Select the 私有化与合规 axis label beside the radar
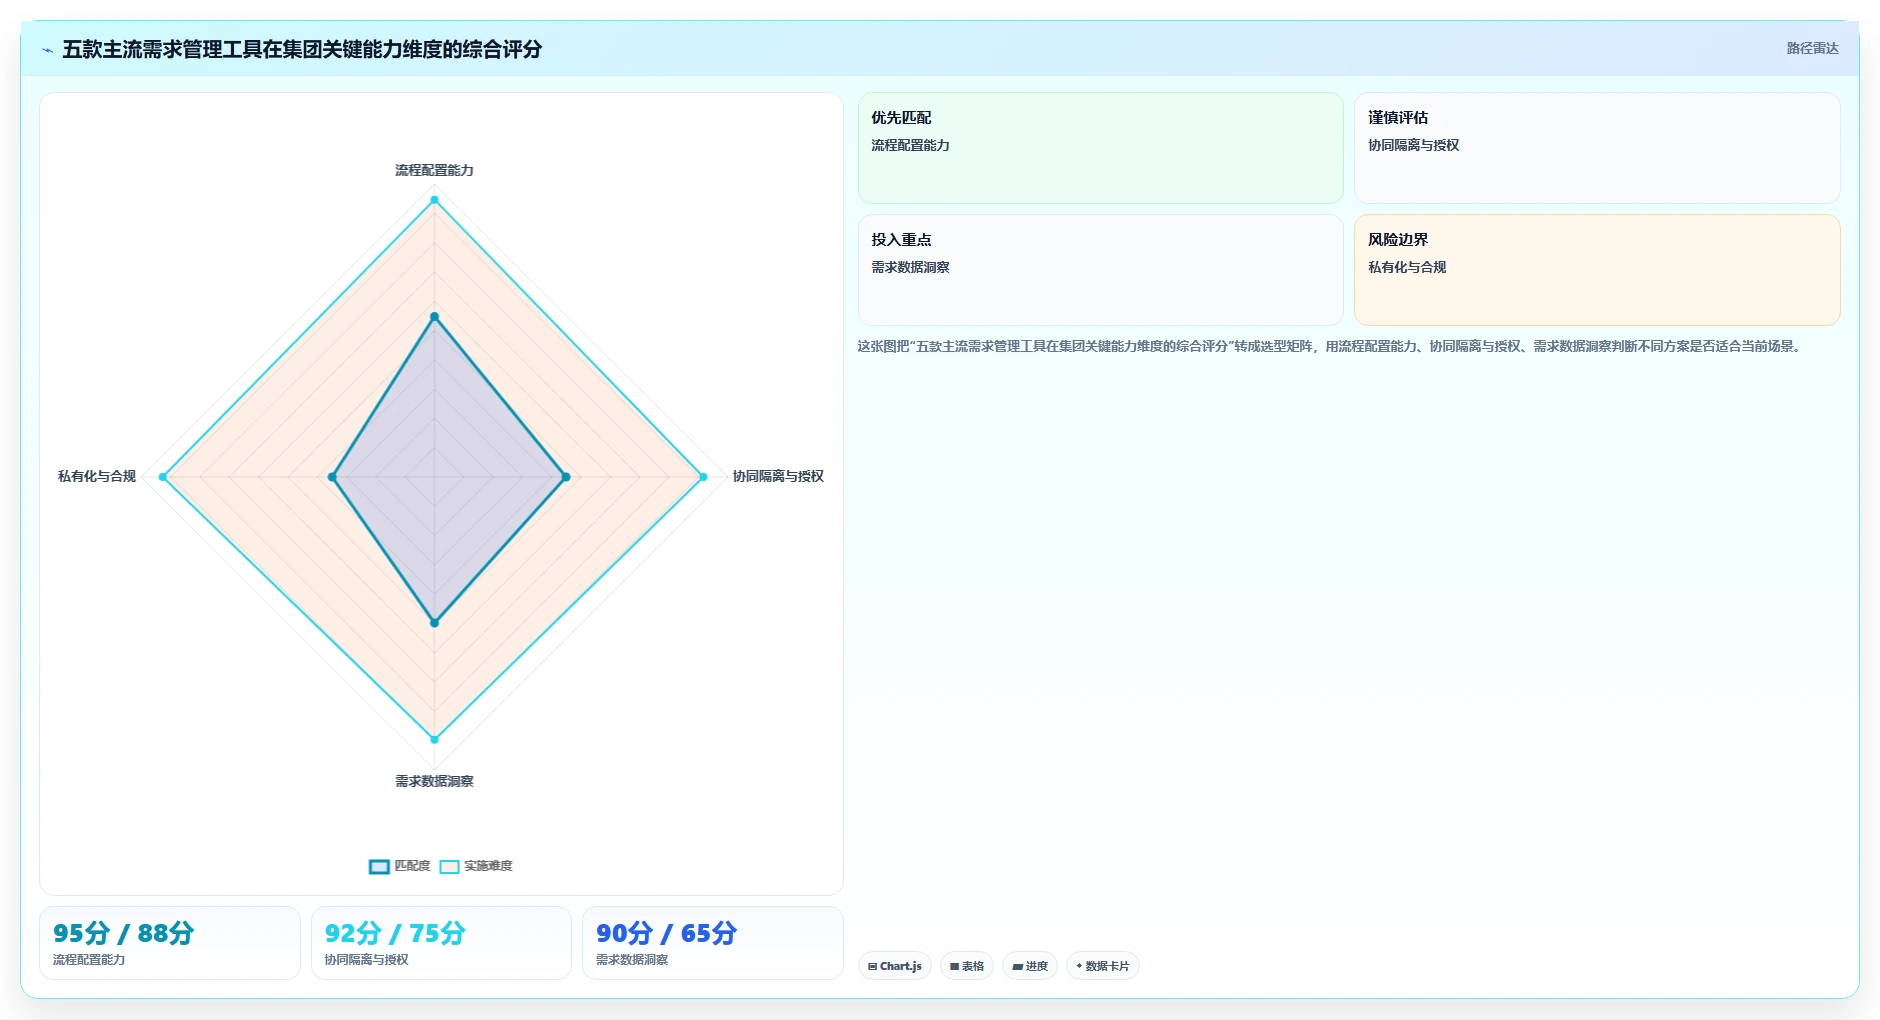This screenshot has width=1880, height=1020. 97,476
